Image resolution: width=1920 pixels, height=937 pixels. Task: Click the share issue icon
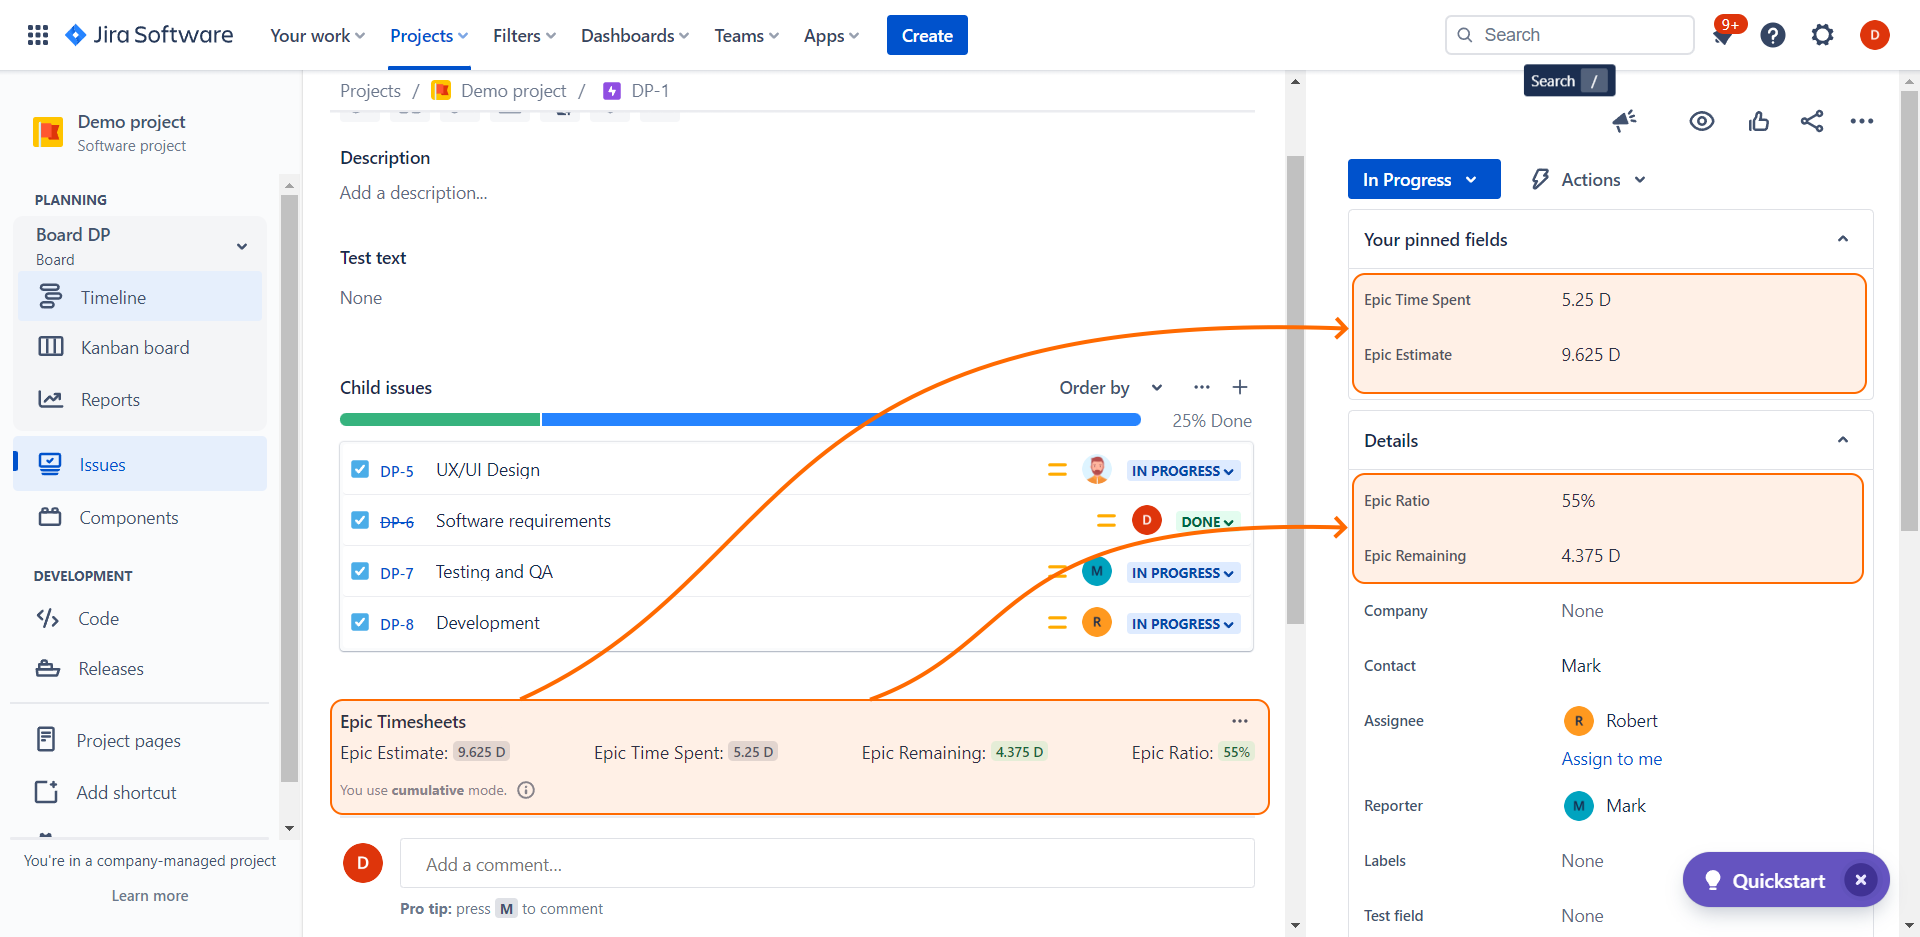pos(1811,121)
